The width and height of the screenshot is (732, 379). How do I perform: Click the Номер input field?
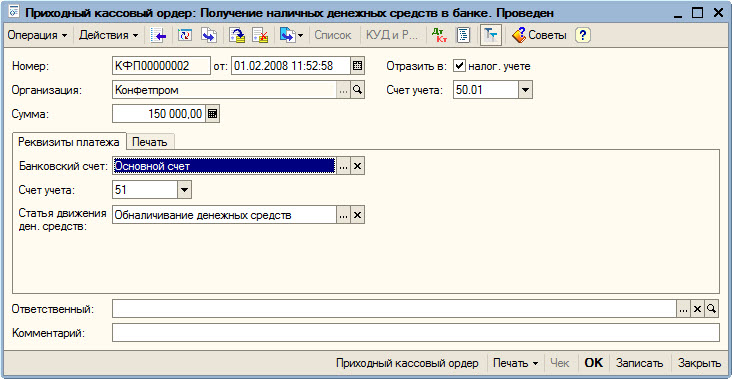pyautogui.click(x=162, y=66)
